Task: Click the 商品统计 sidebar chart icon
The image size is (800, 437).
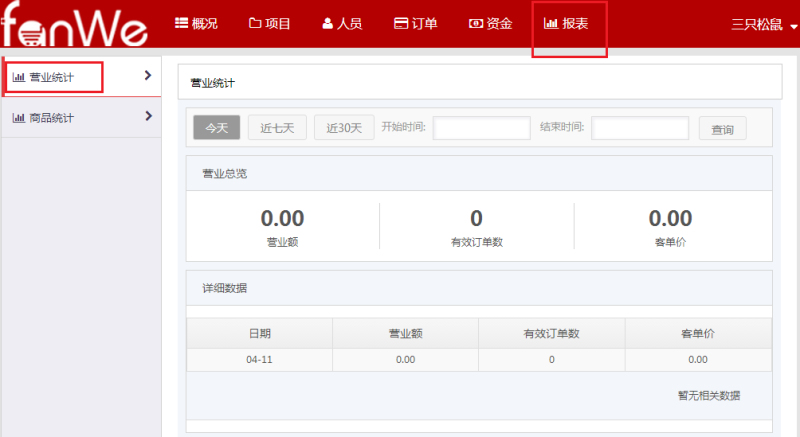Action: pos(18,118)
